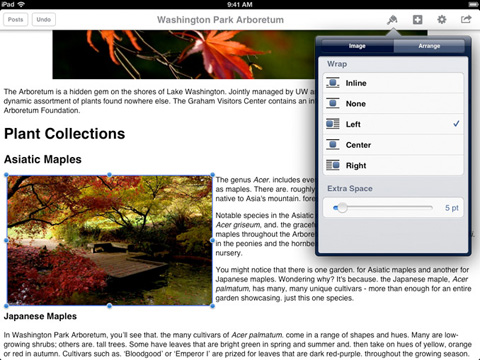Tap the Plant Collections heading
480x360 pixels.
coord(65,134)
